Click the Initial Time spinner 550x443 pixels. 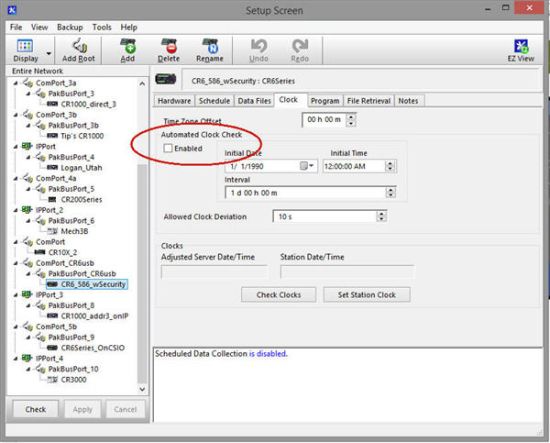pos(390,166)
